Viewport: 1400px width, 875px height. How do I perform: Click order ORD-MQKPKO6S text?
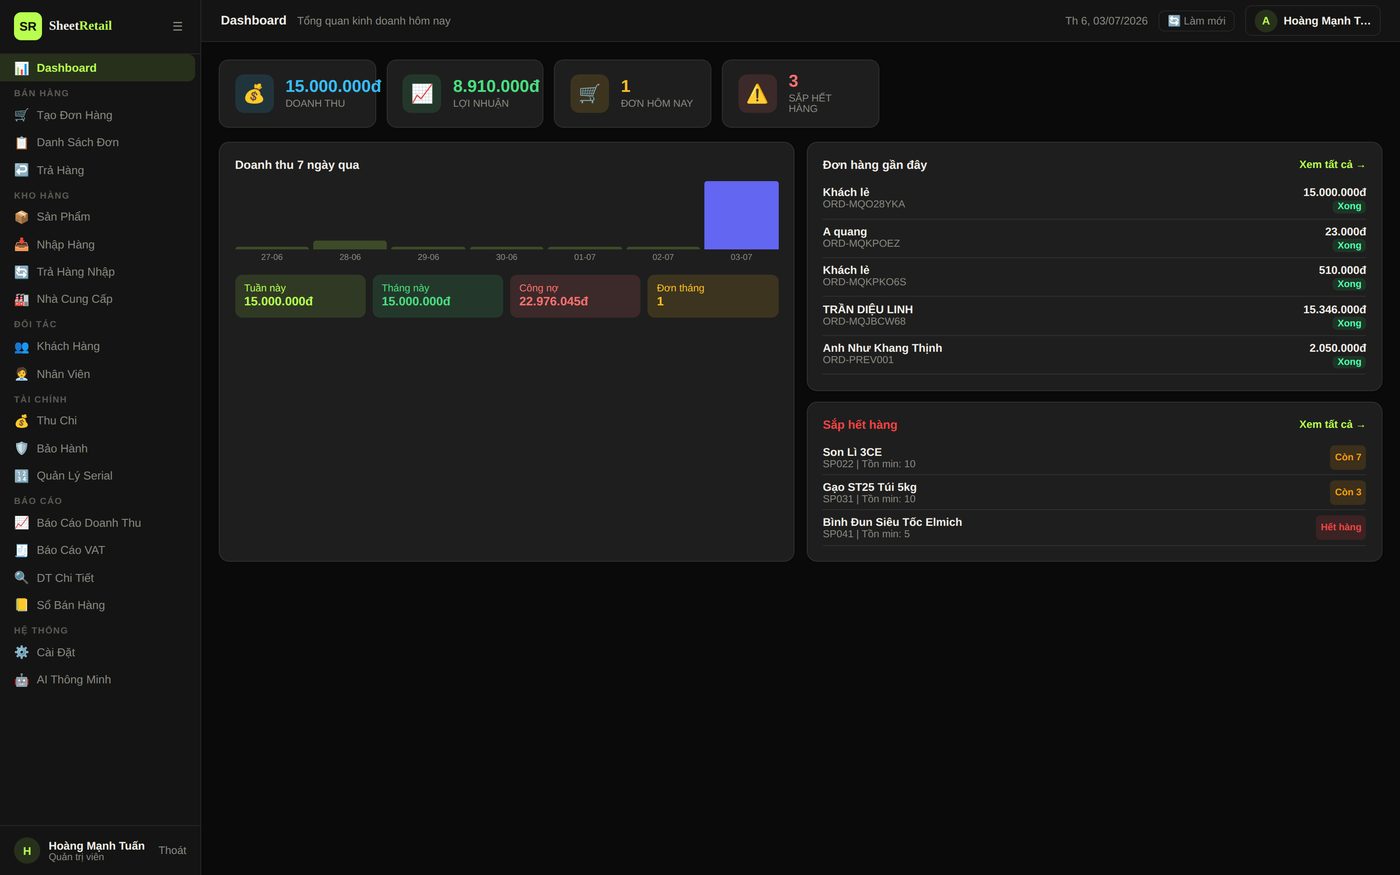point(864,282)
